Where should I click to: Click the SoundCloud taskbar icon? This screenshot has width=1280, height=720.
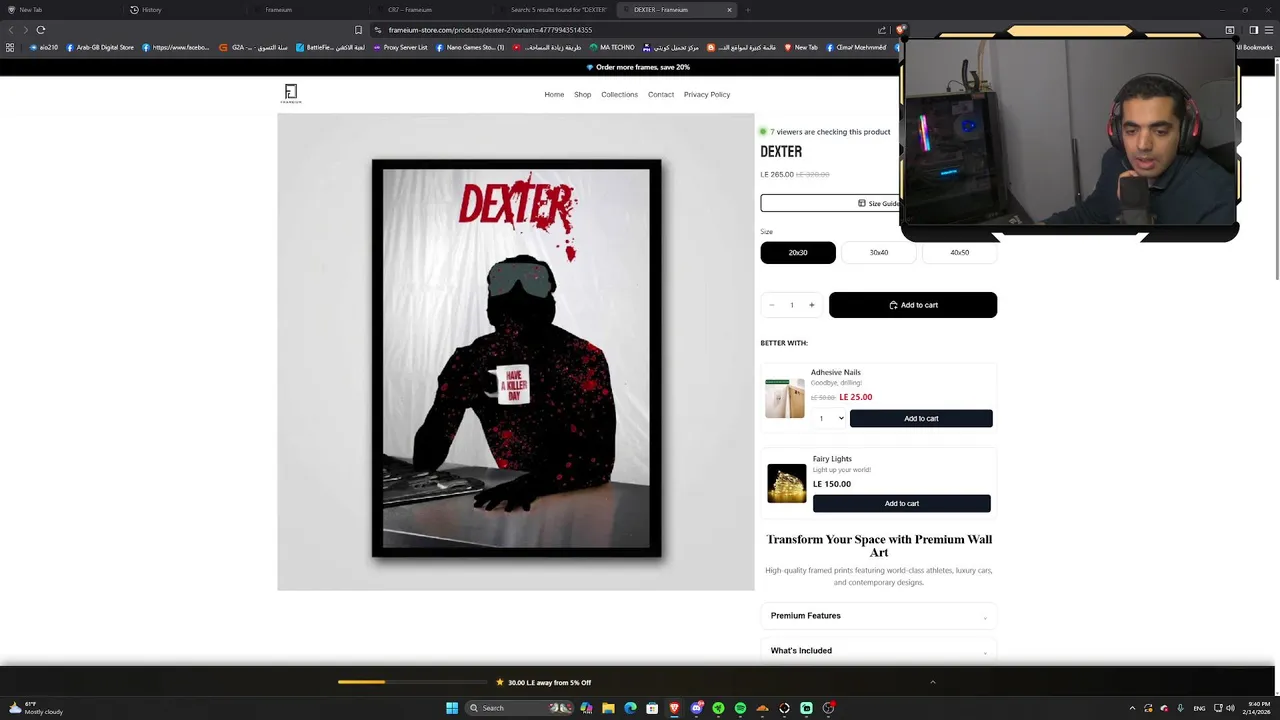pyautogui.click(x=762, y=708)
